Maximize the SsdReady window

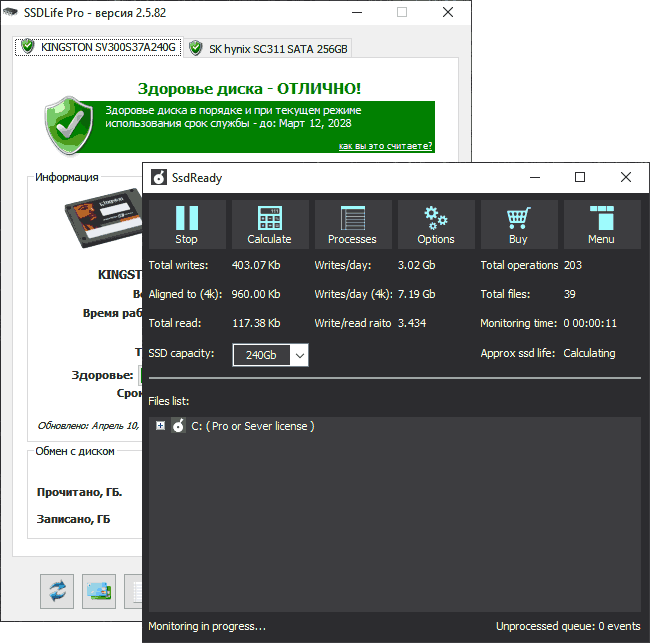tap(580, 177)
